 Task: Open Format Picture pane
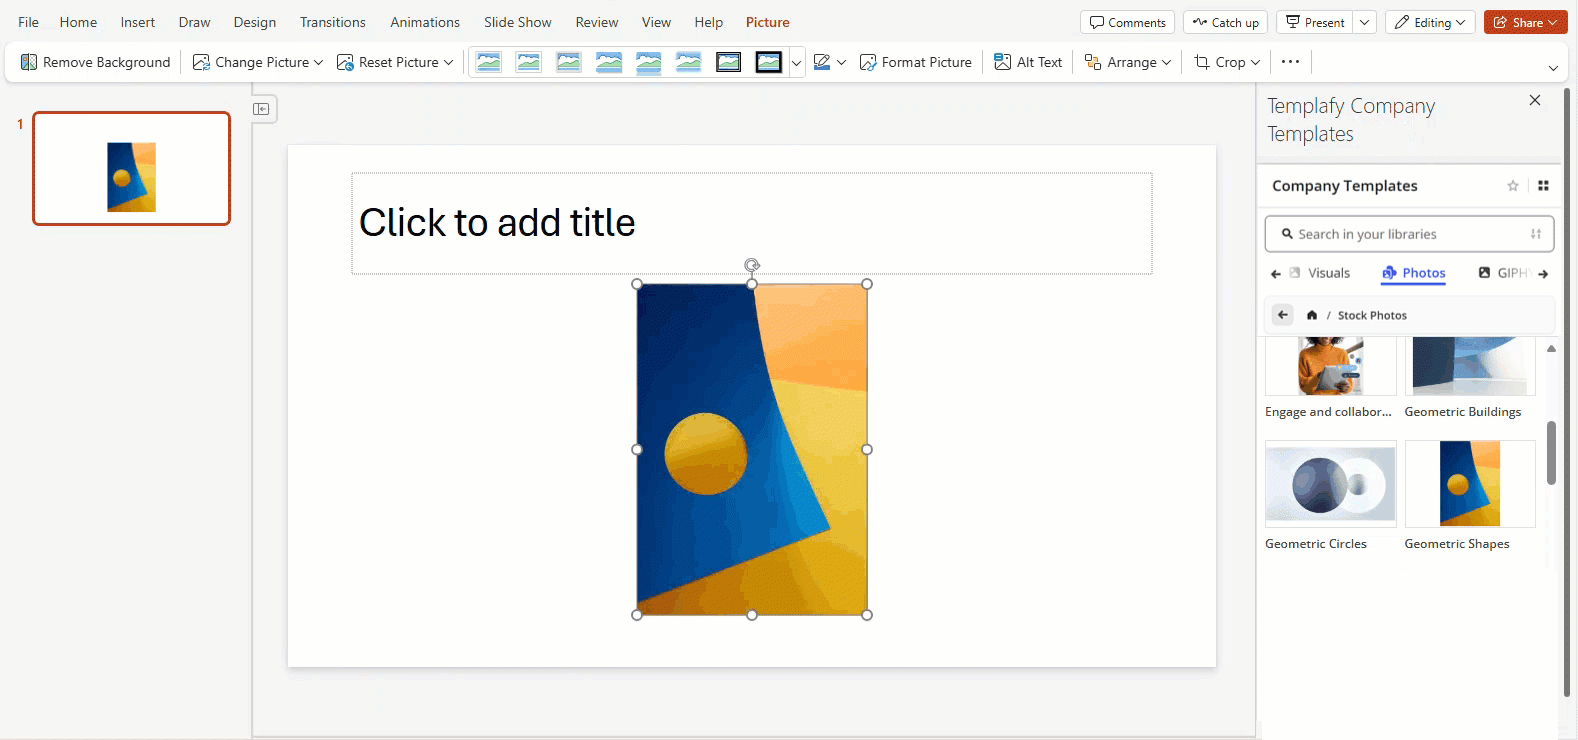[x=916, y=62]
